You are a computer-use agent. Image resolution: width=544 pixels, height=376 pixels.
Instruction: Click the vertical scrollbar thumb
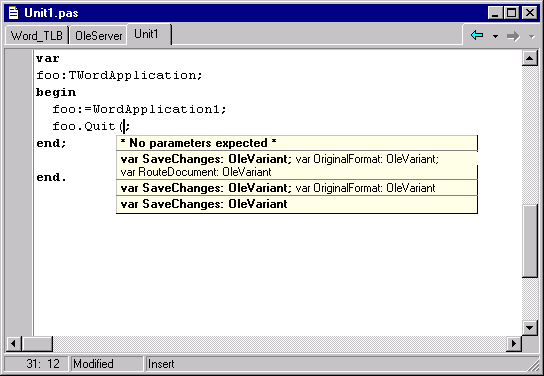click(x=529, y=241)
